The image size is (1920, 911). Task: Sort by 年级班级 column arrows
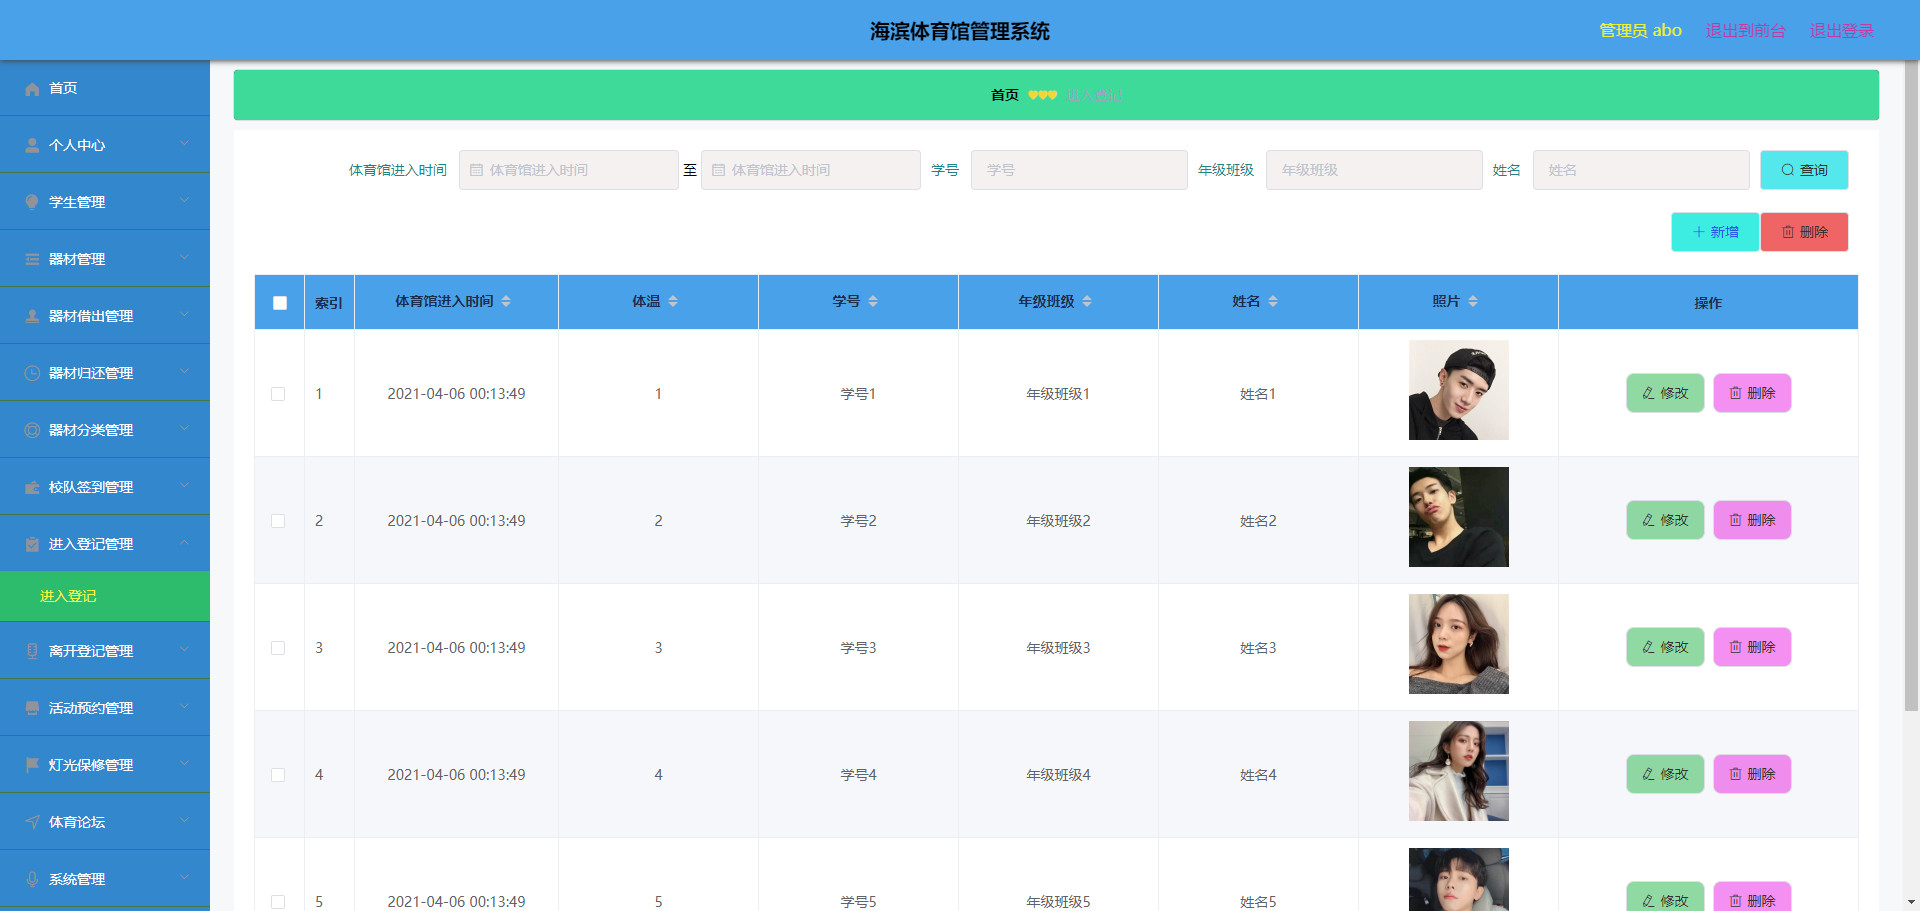(1087, 302)
